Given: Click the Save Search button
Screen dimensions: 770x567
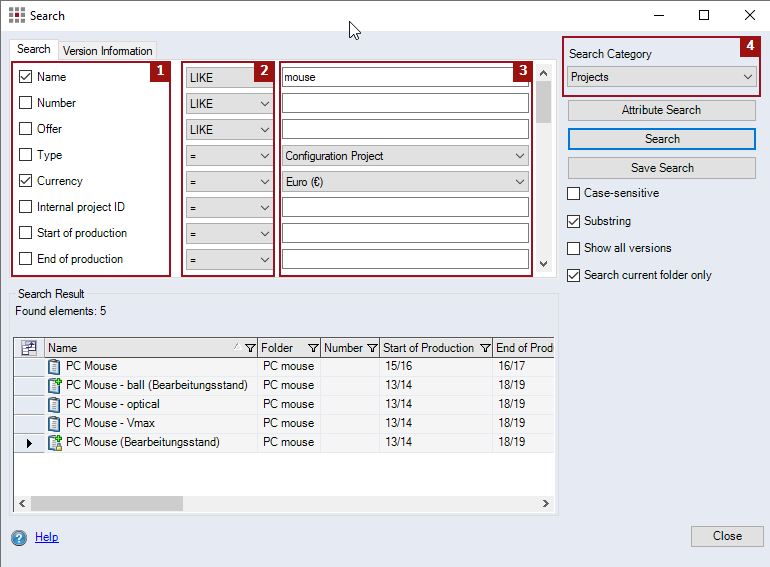Looking at the screenshot, I should coord(661,168).
